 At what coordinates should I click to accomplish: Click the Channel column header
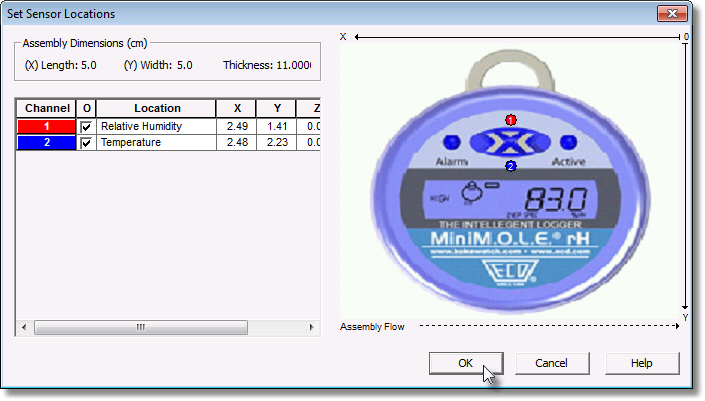coord(47,108)
